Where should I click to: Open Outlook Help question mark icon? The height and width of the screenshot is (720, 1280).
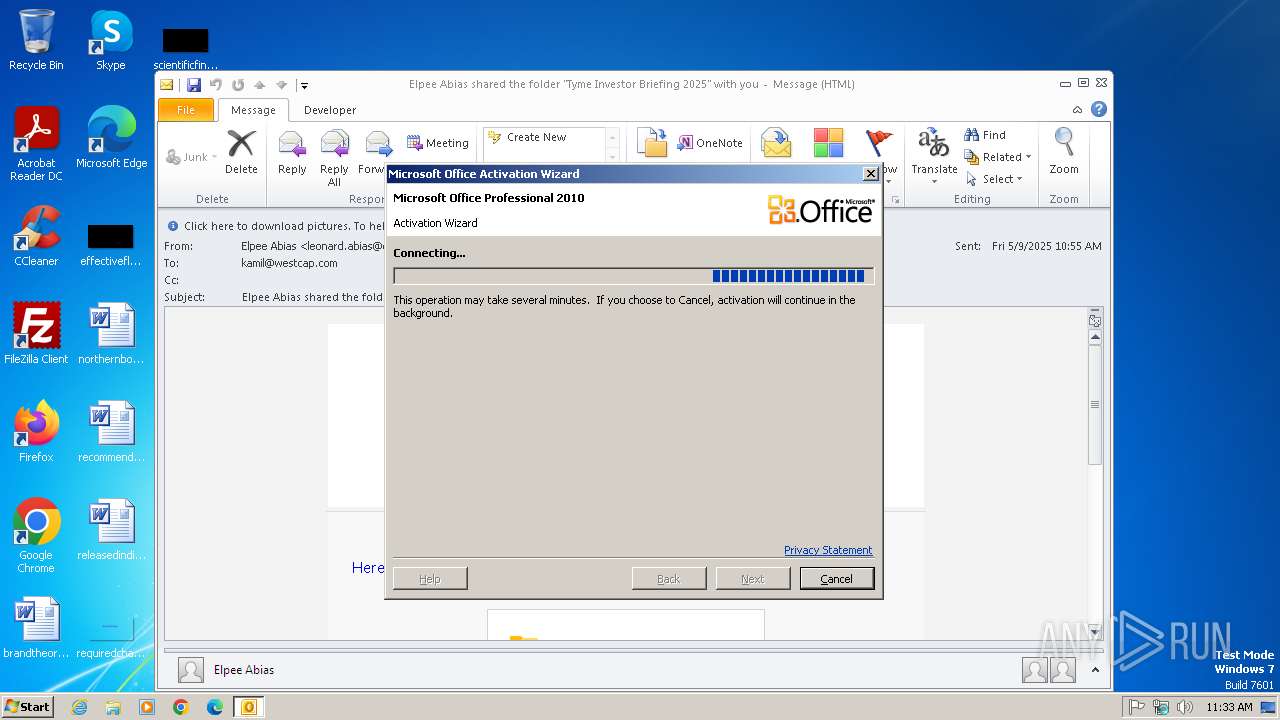(1099, 110)
